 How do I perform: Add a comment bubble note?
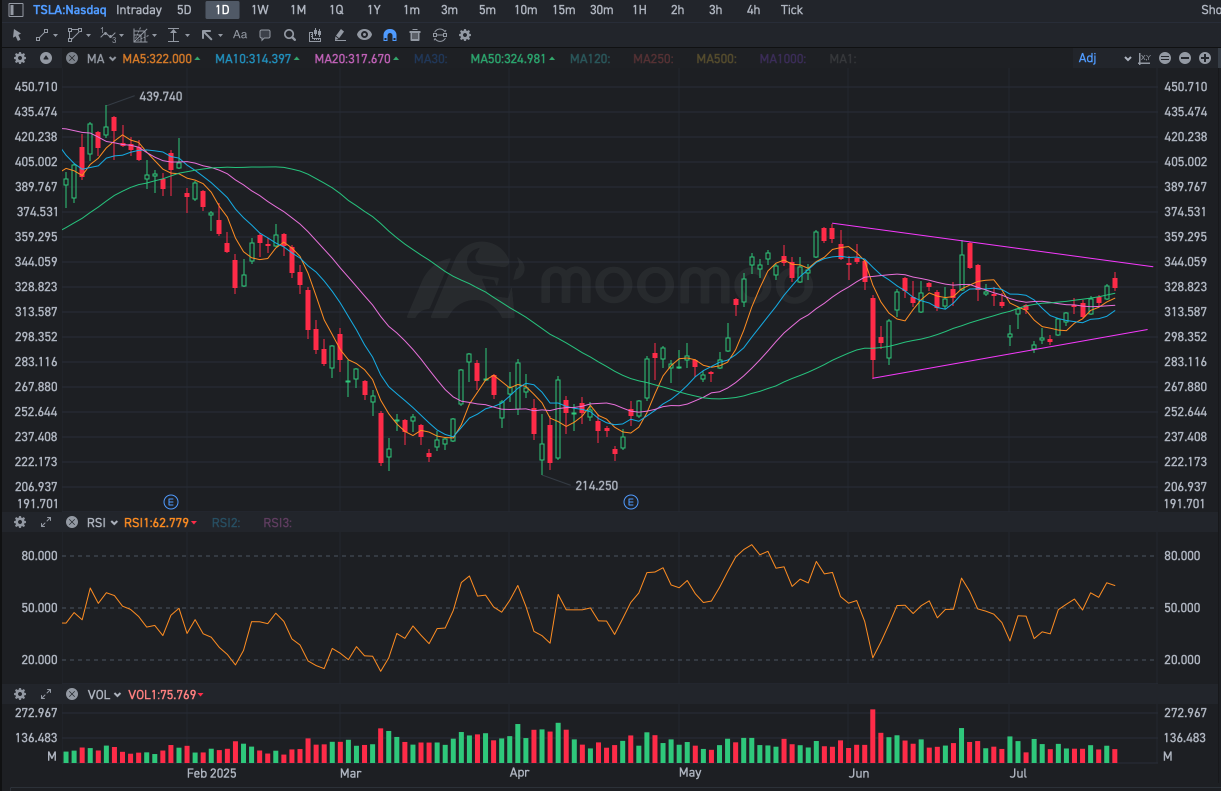pos(265,35)
